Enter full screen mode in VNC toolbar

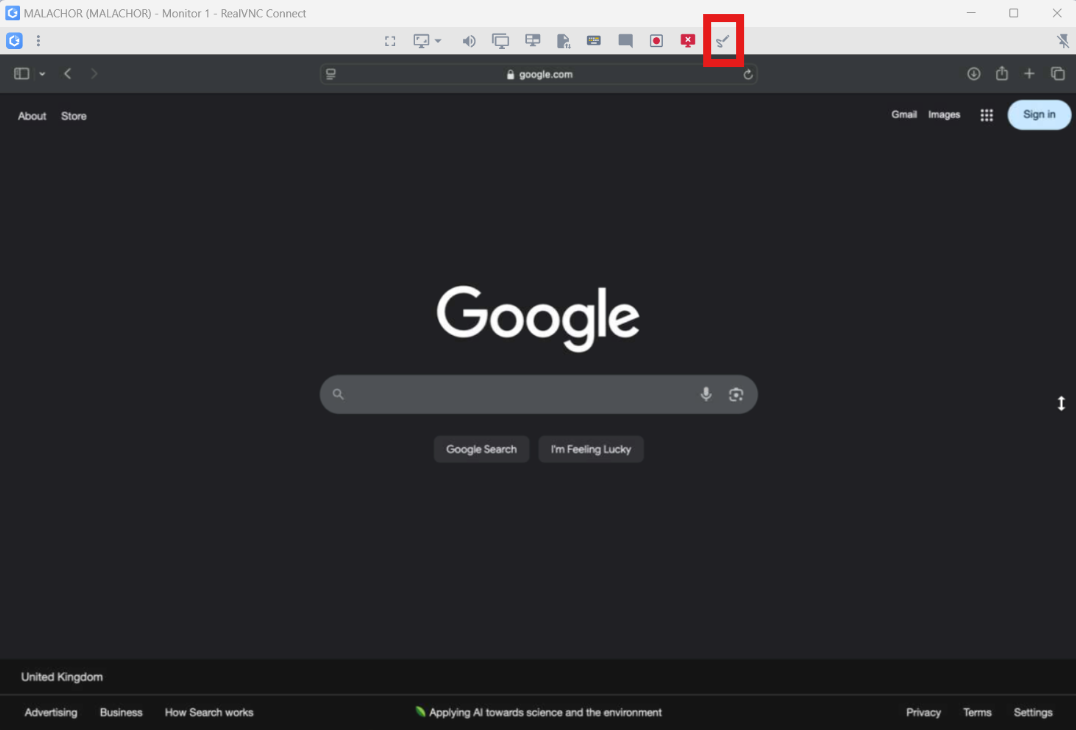coord(390,41)
